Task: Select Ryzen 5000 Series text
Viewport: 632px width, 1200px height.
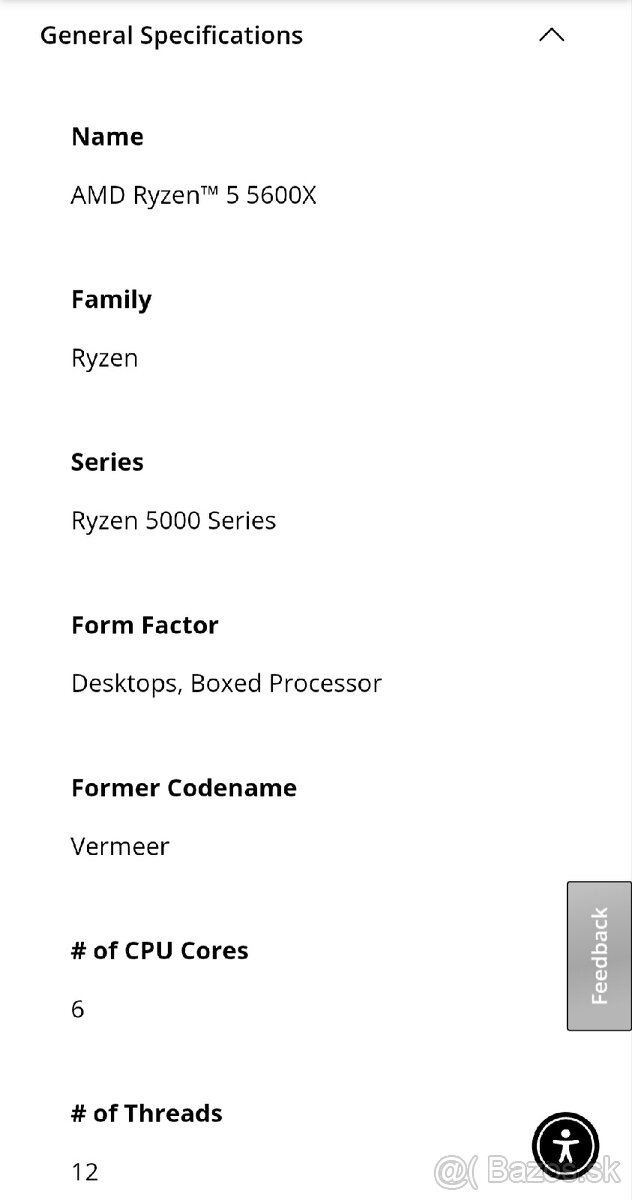Action: (173, 520)
